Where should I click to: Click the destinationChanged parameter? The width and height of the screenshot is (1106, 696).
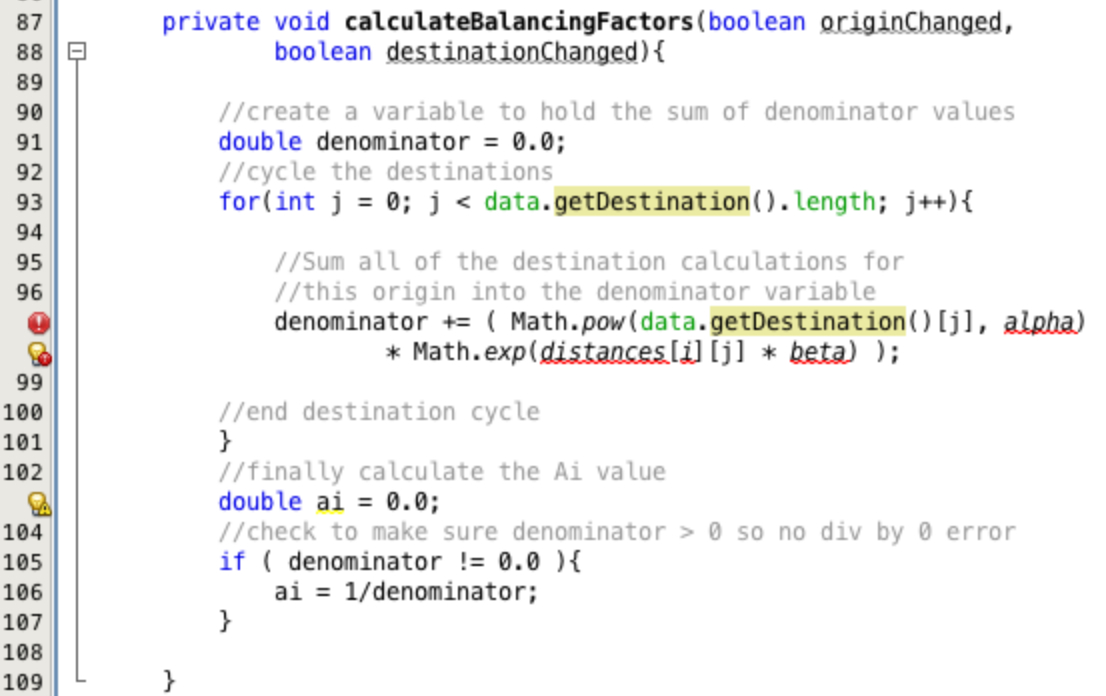click(512, 52)
